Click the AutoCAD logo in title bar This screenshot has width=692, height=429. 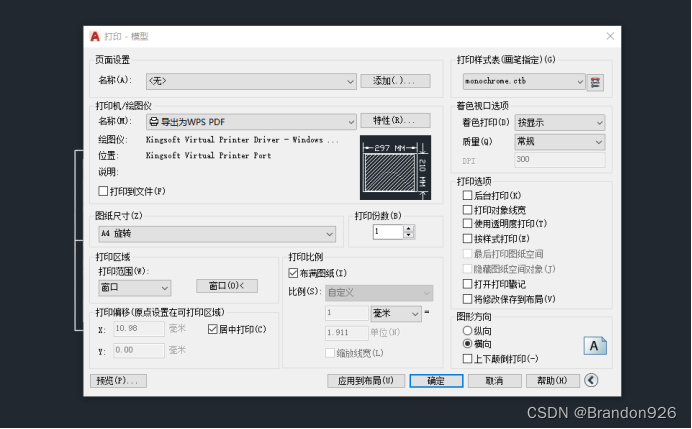pyautogui.click(x=95, y=36)
